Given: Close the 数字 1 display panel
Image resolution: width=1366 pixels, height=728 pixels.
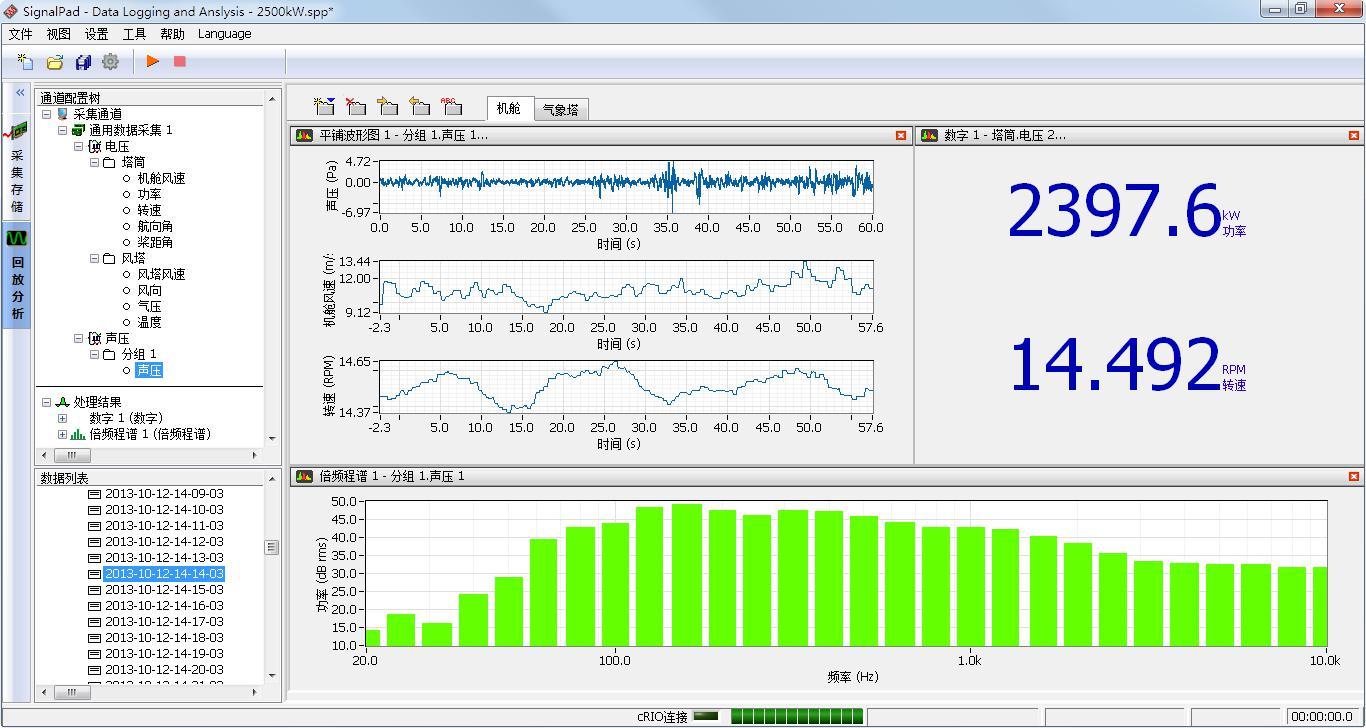Looking at the screenshot, I should [1354, 135].
